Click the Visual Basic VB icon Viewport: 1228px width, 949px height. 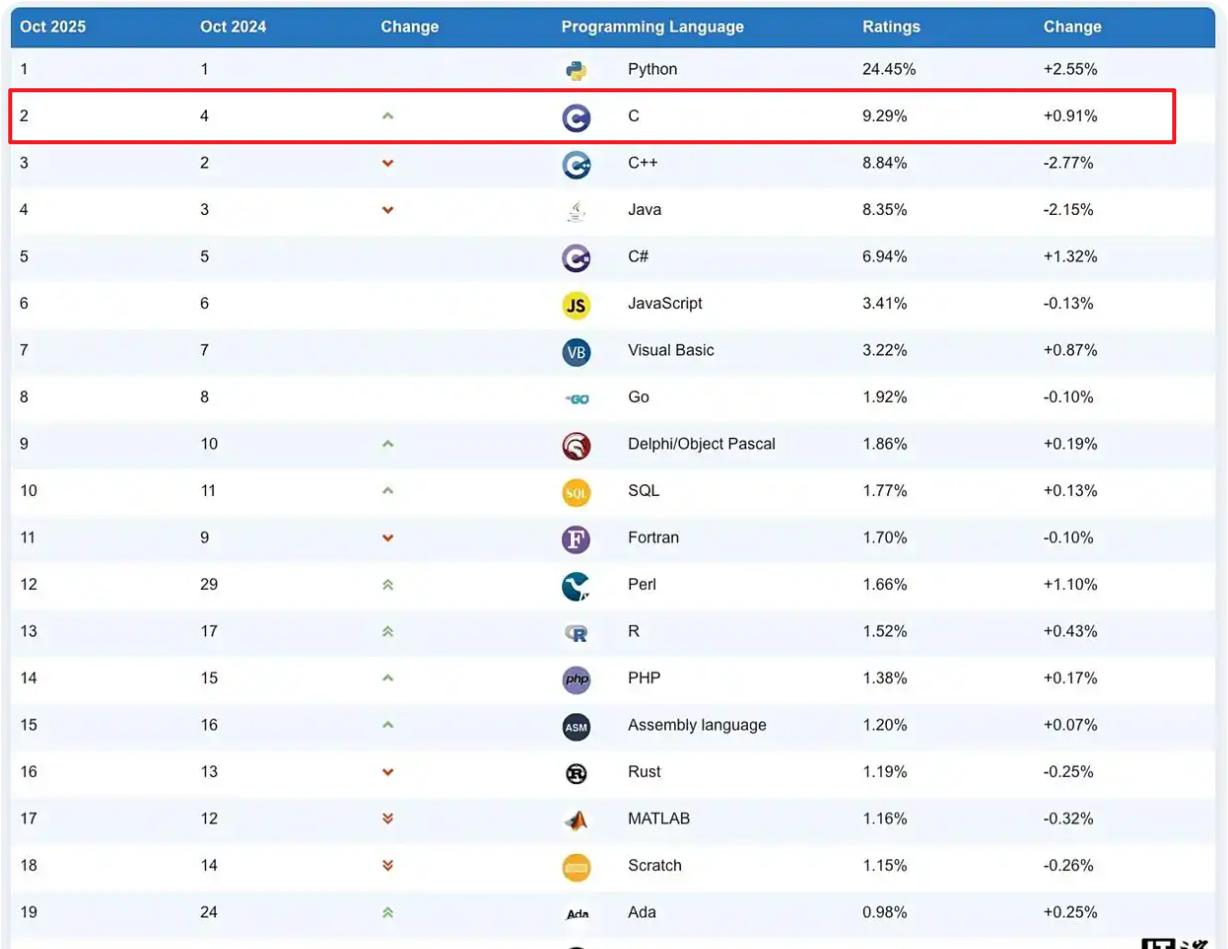576,352
